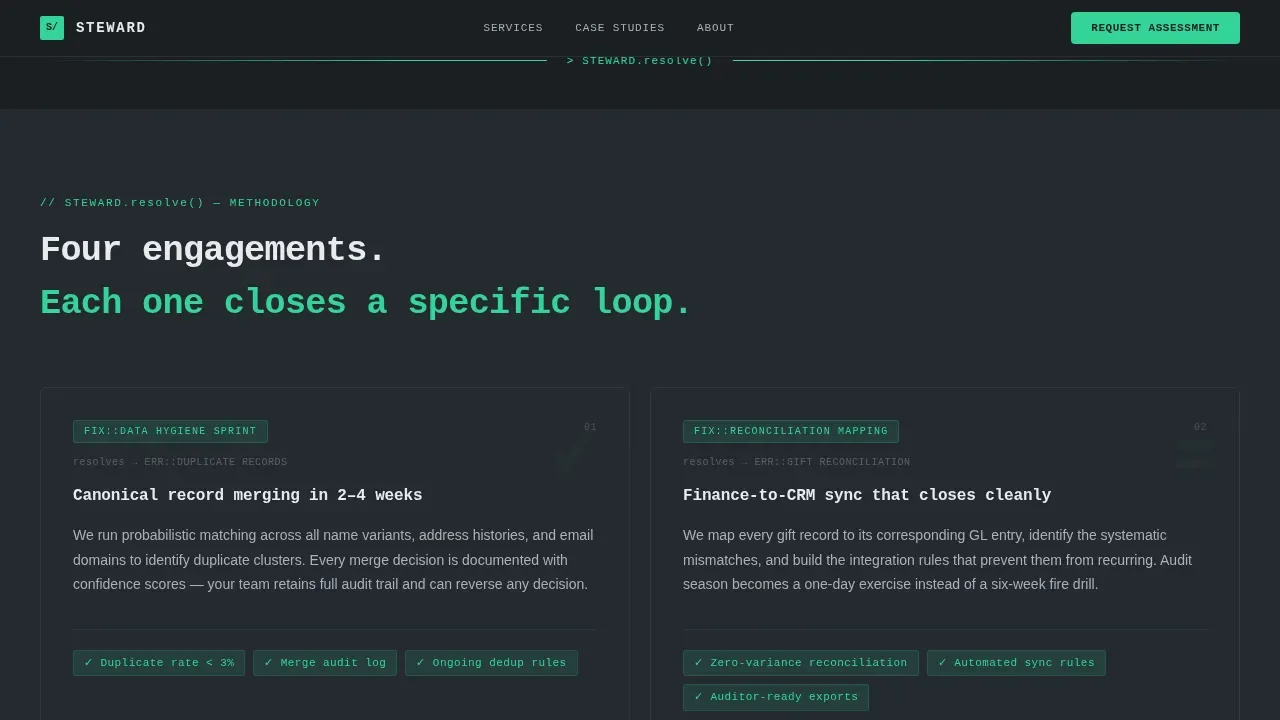Click the Request Assessment button
The height and width of the screenshot is (720, 1280).
tap(1155, 28)
